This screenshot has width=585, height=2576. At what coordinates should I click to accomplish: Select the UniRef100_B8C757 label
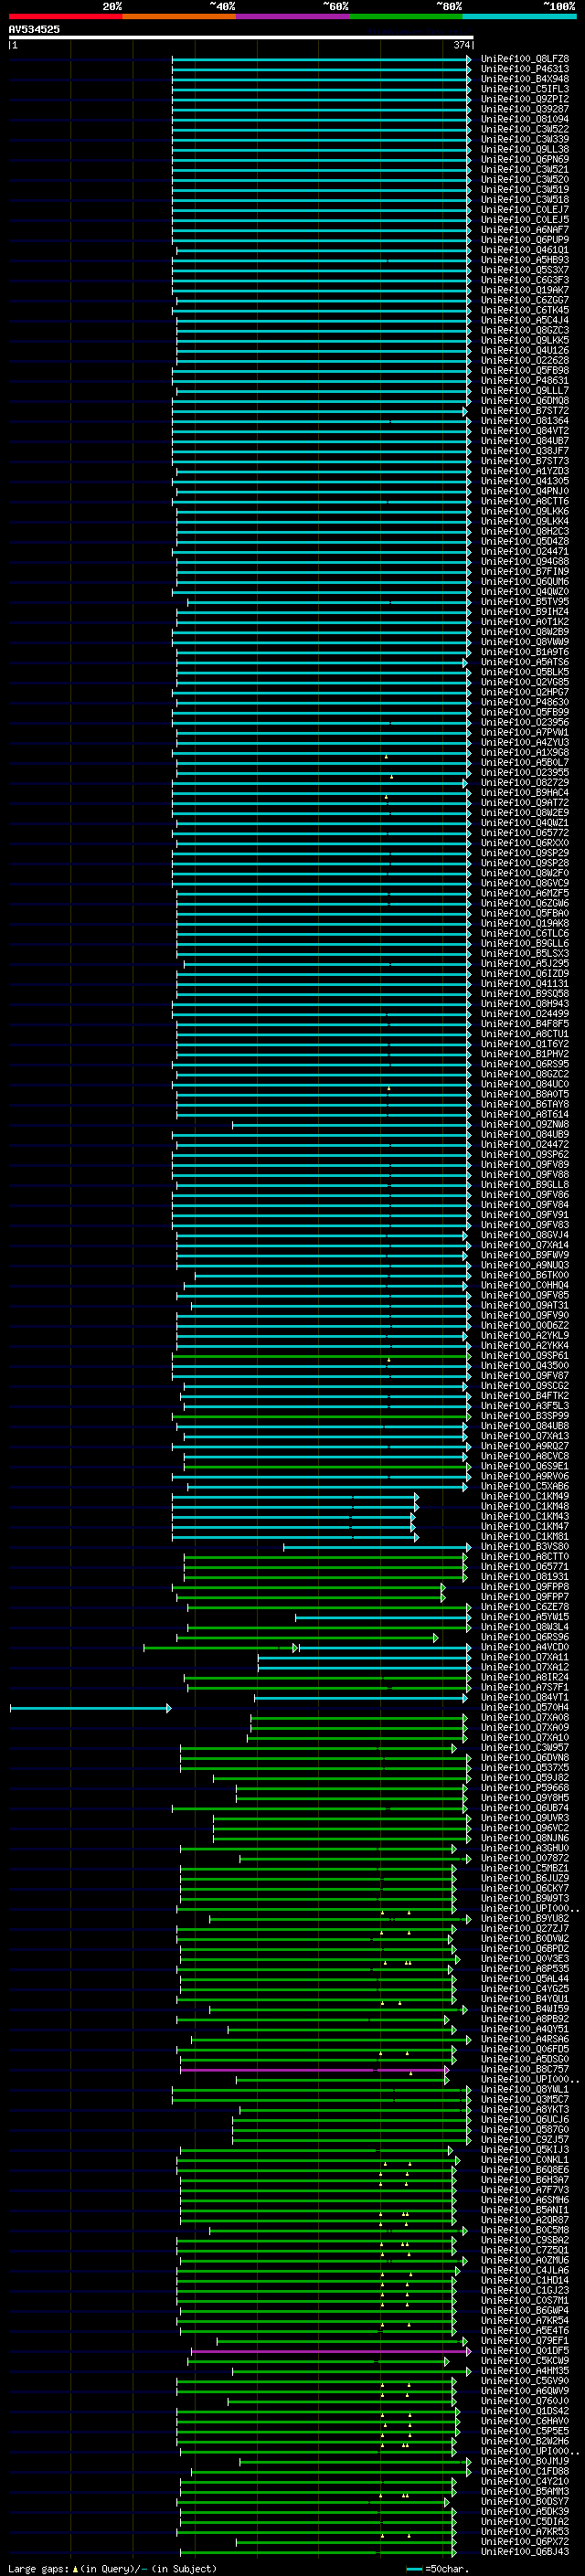coord(525,2069)
